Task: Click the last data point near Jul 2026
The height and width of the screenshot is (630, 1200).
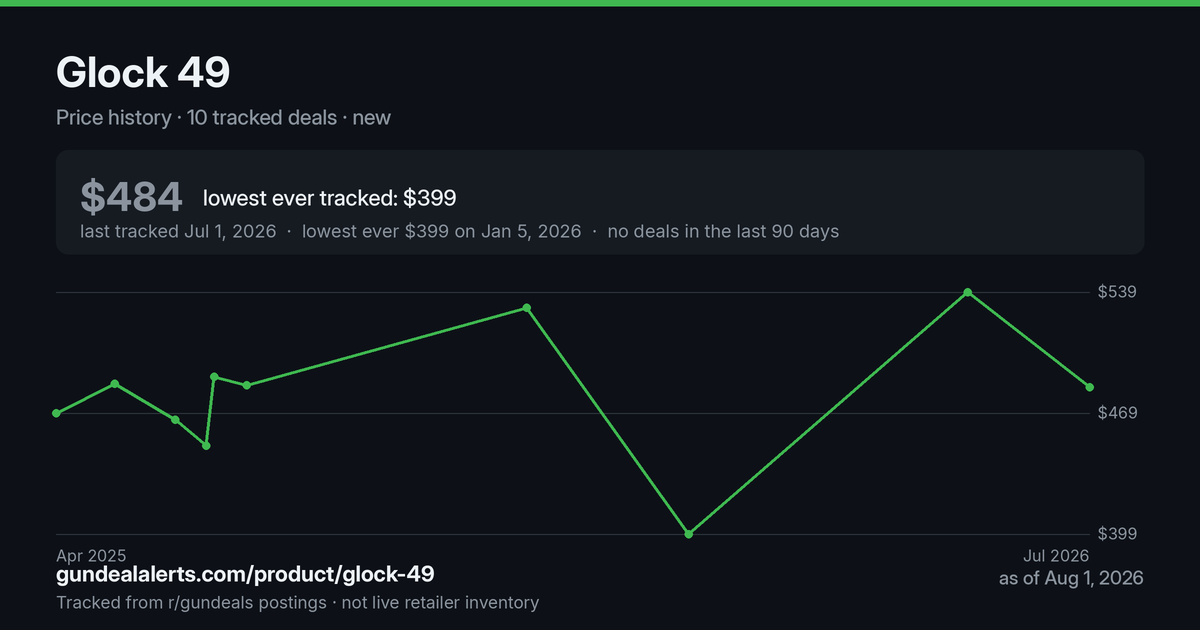Action: tap(1090, 387)
